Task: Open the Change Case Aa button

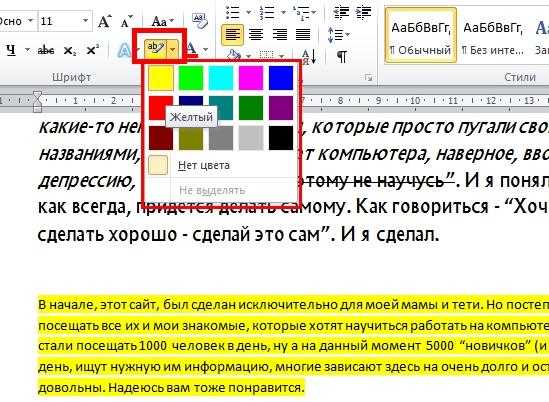Action: tap(162, 22)
